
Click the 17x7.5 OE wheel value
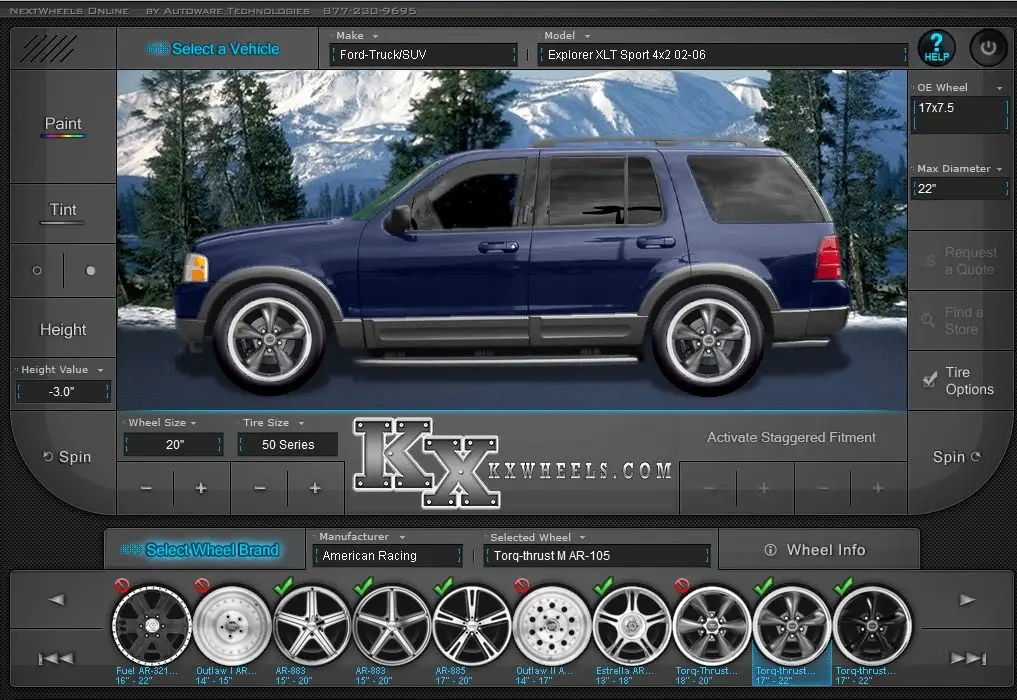pyautogui.click(x=960, y=115)
